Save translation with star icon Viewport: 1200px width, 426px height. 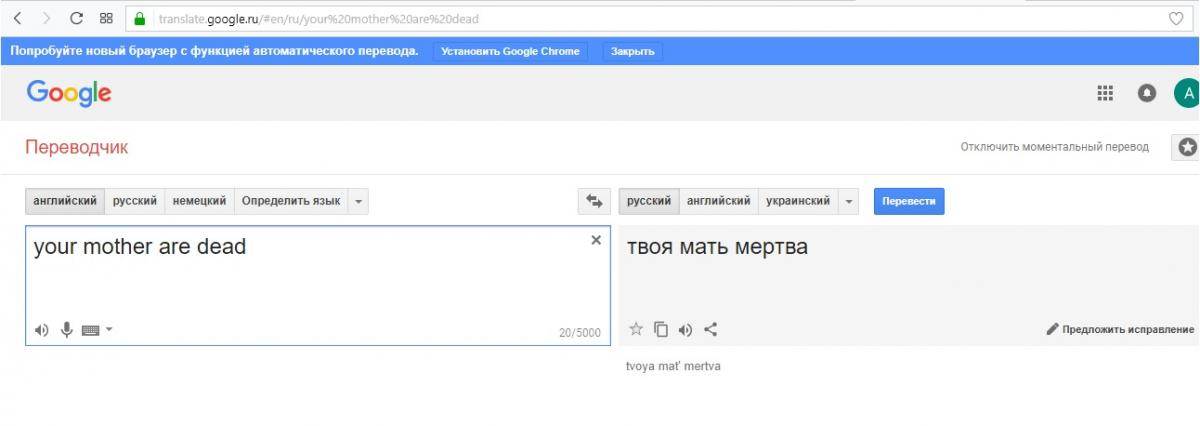pyautogui.click(x=636, y=329)
